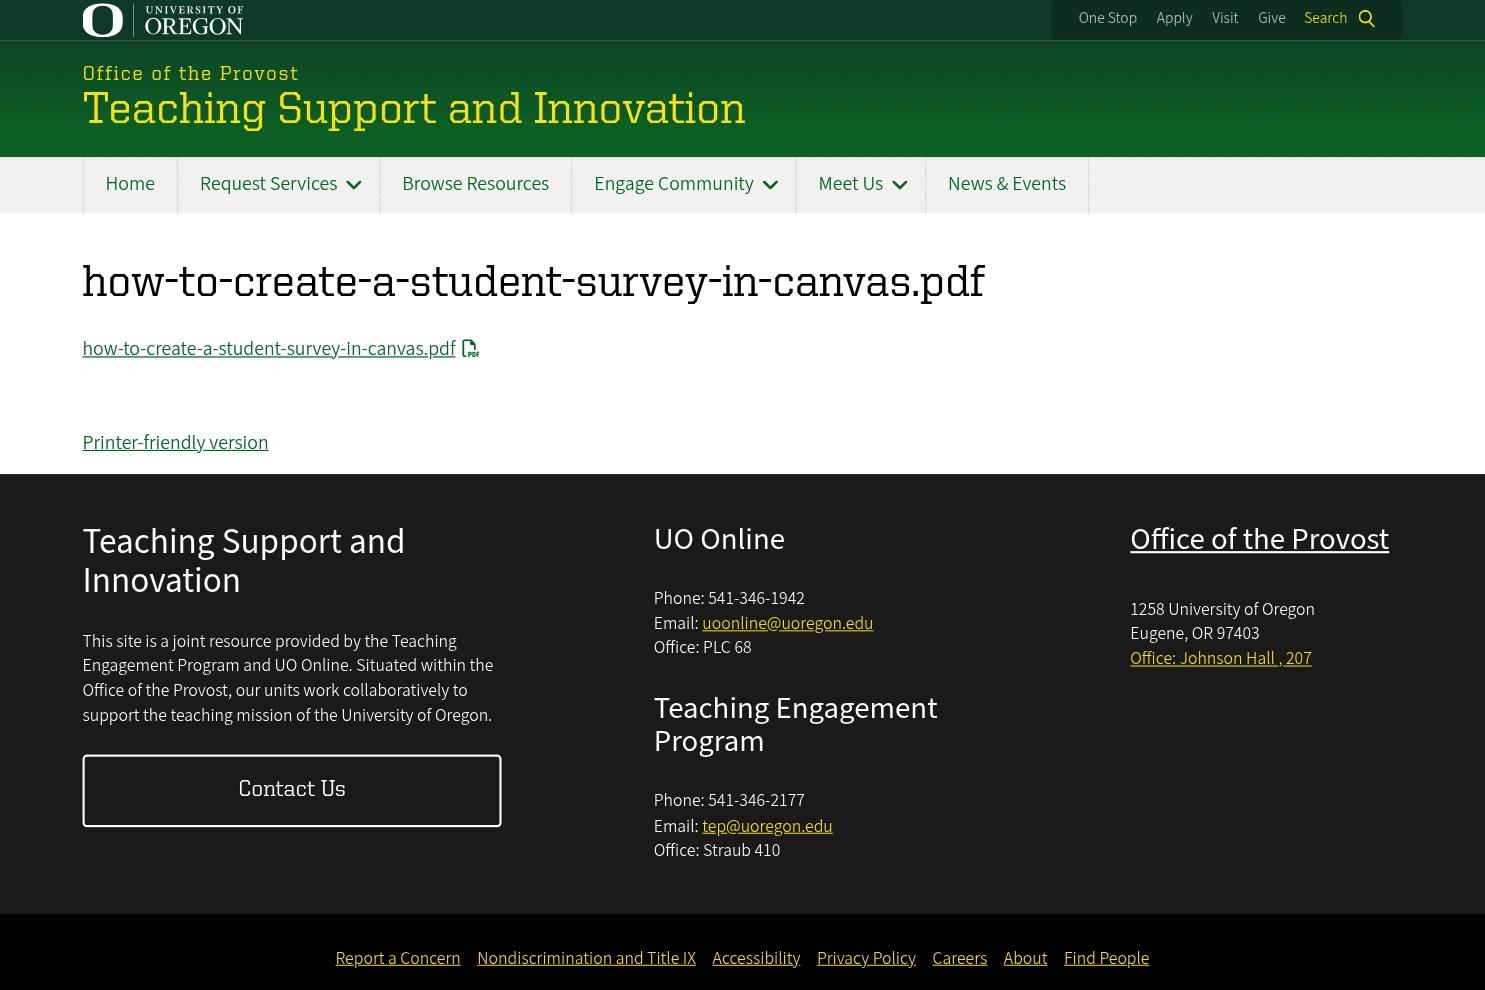Click the Teaching Support and Innovation site title

click(414, 109)
